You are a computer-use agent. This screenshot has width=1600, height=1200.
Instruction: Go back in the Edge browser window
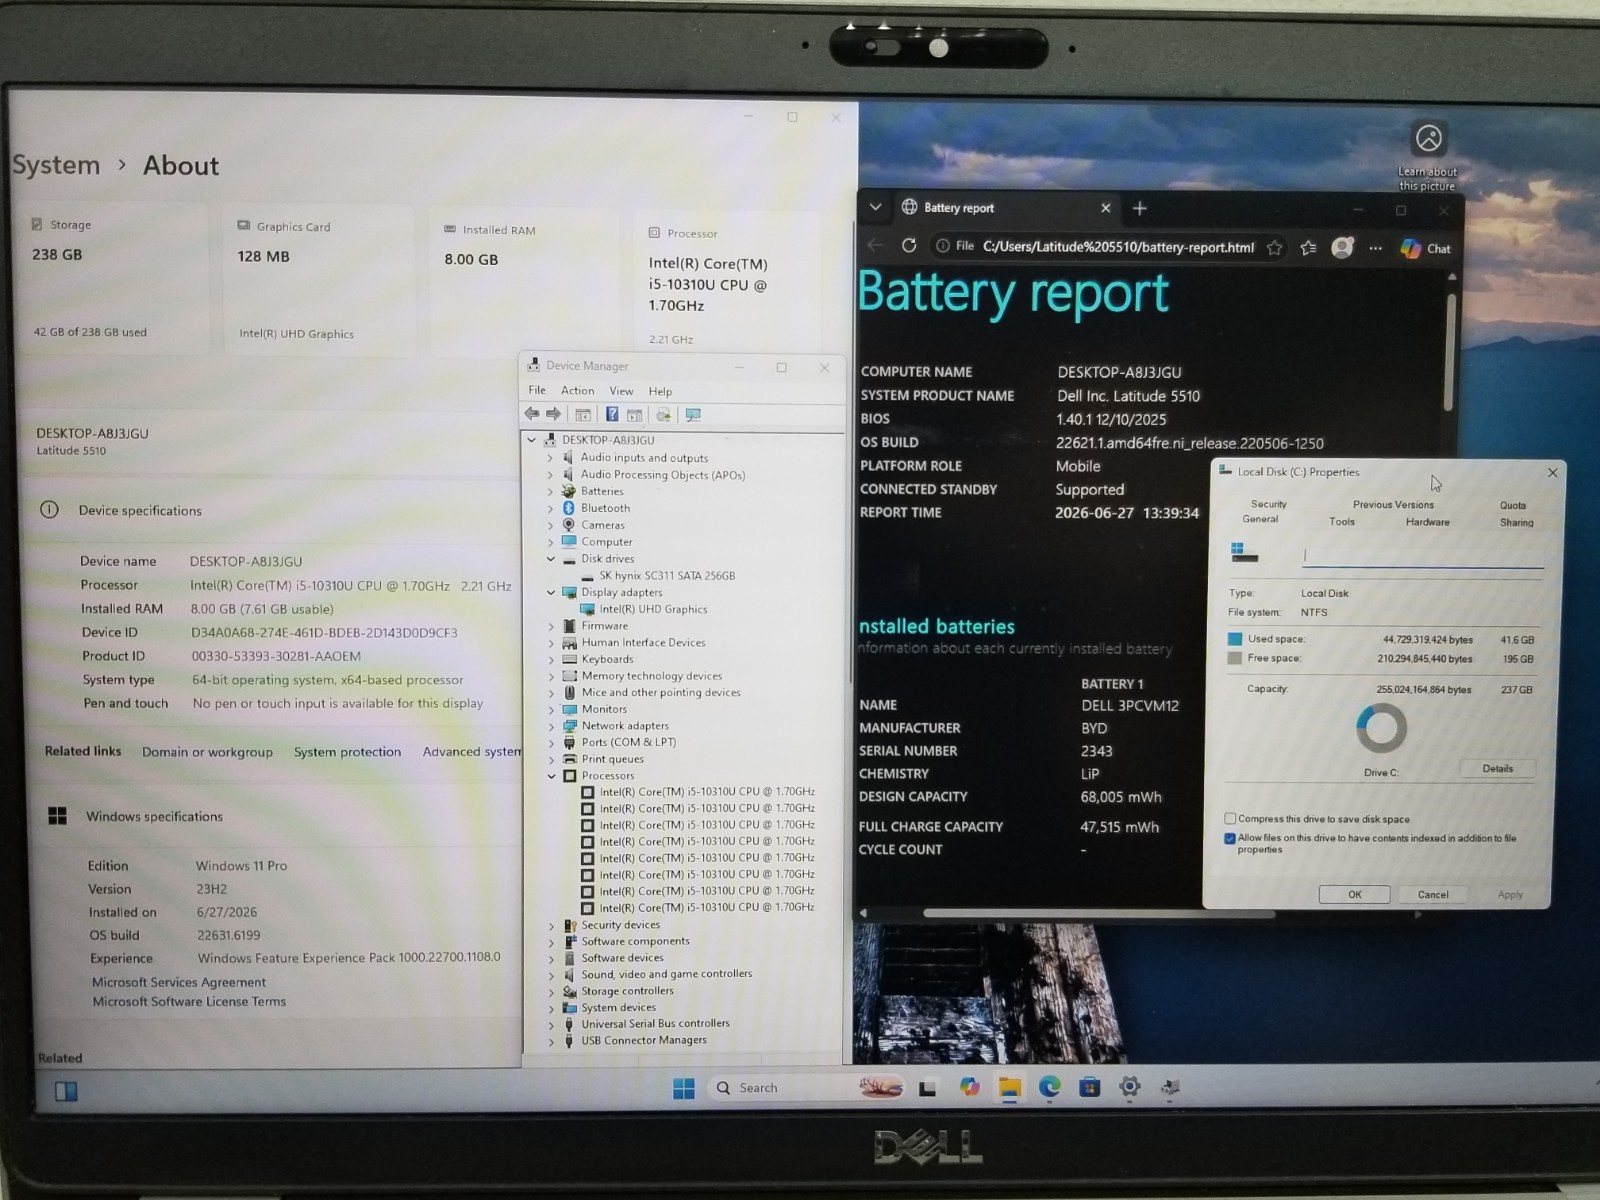click(x=875, y=245)
